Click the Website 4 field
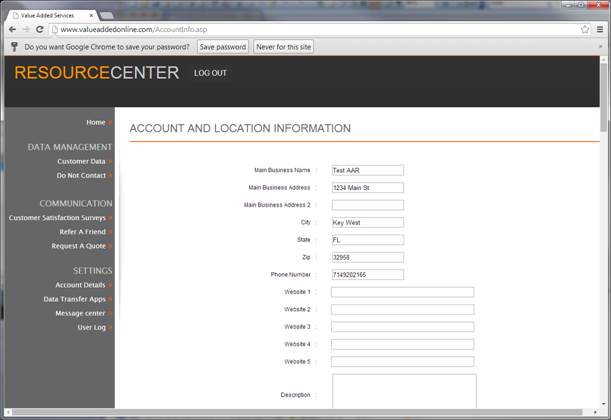 (403, 344)
